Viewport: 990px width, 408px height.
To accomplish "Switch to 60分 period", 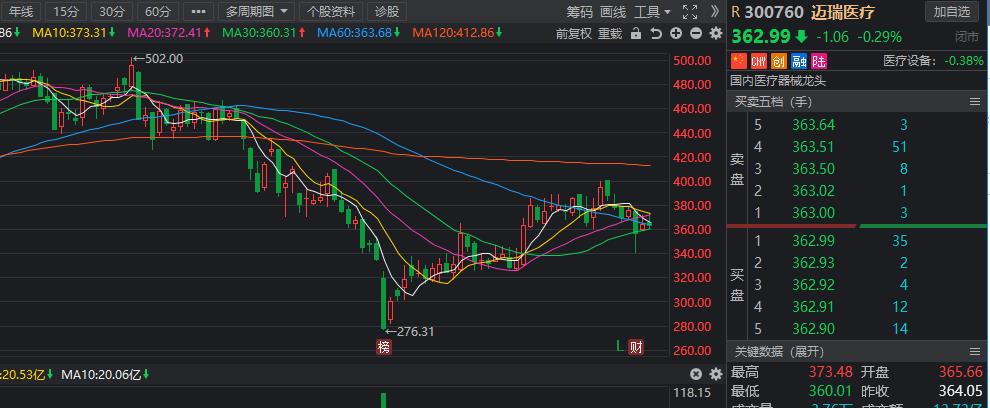I will point(157,11).
